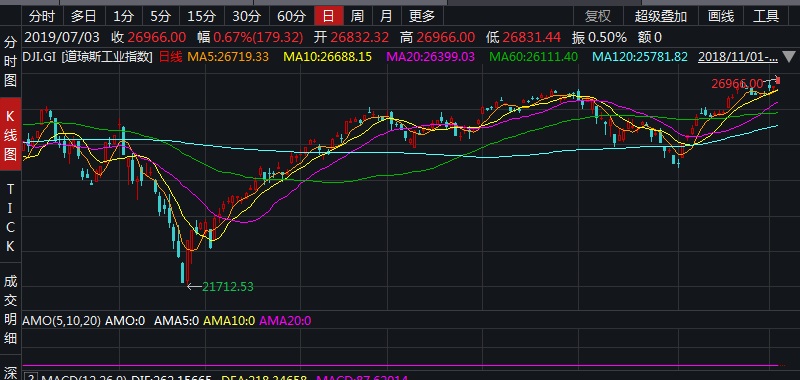Screen dimensions: 800x380
Task: Expand the date range dropdown triangle
Action: tap(789, 57)
